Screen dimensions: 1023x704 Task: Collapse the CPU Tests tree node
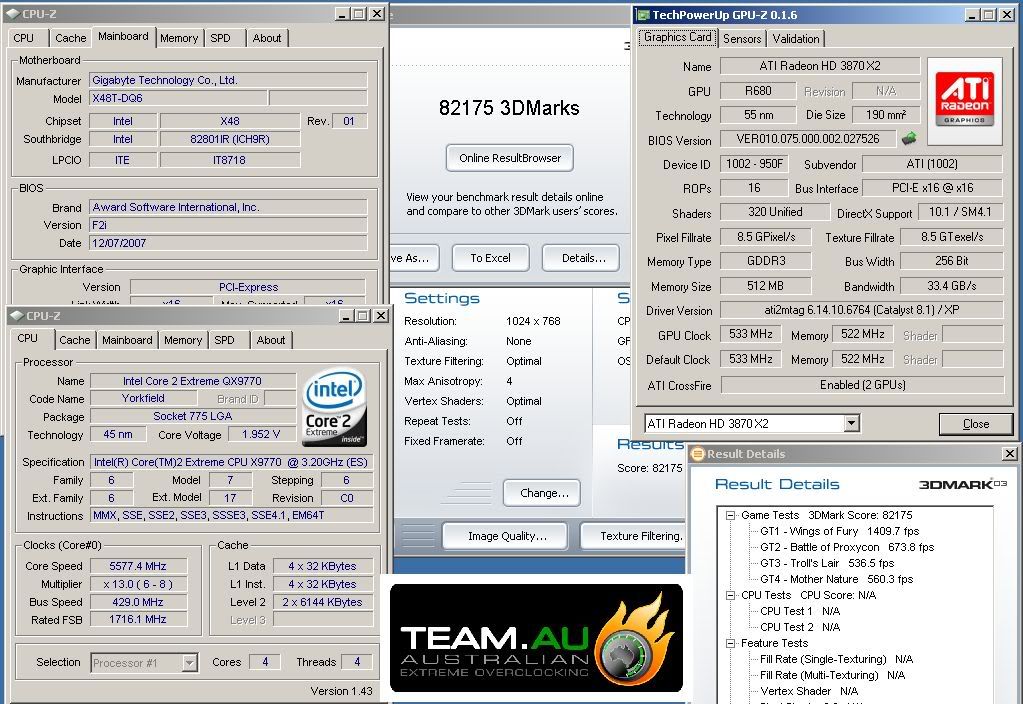(729, 595)
